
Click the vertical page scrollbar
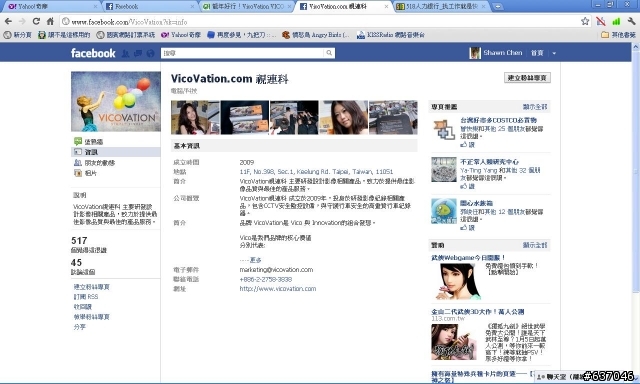click(x=636, y=171)
